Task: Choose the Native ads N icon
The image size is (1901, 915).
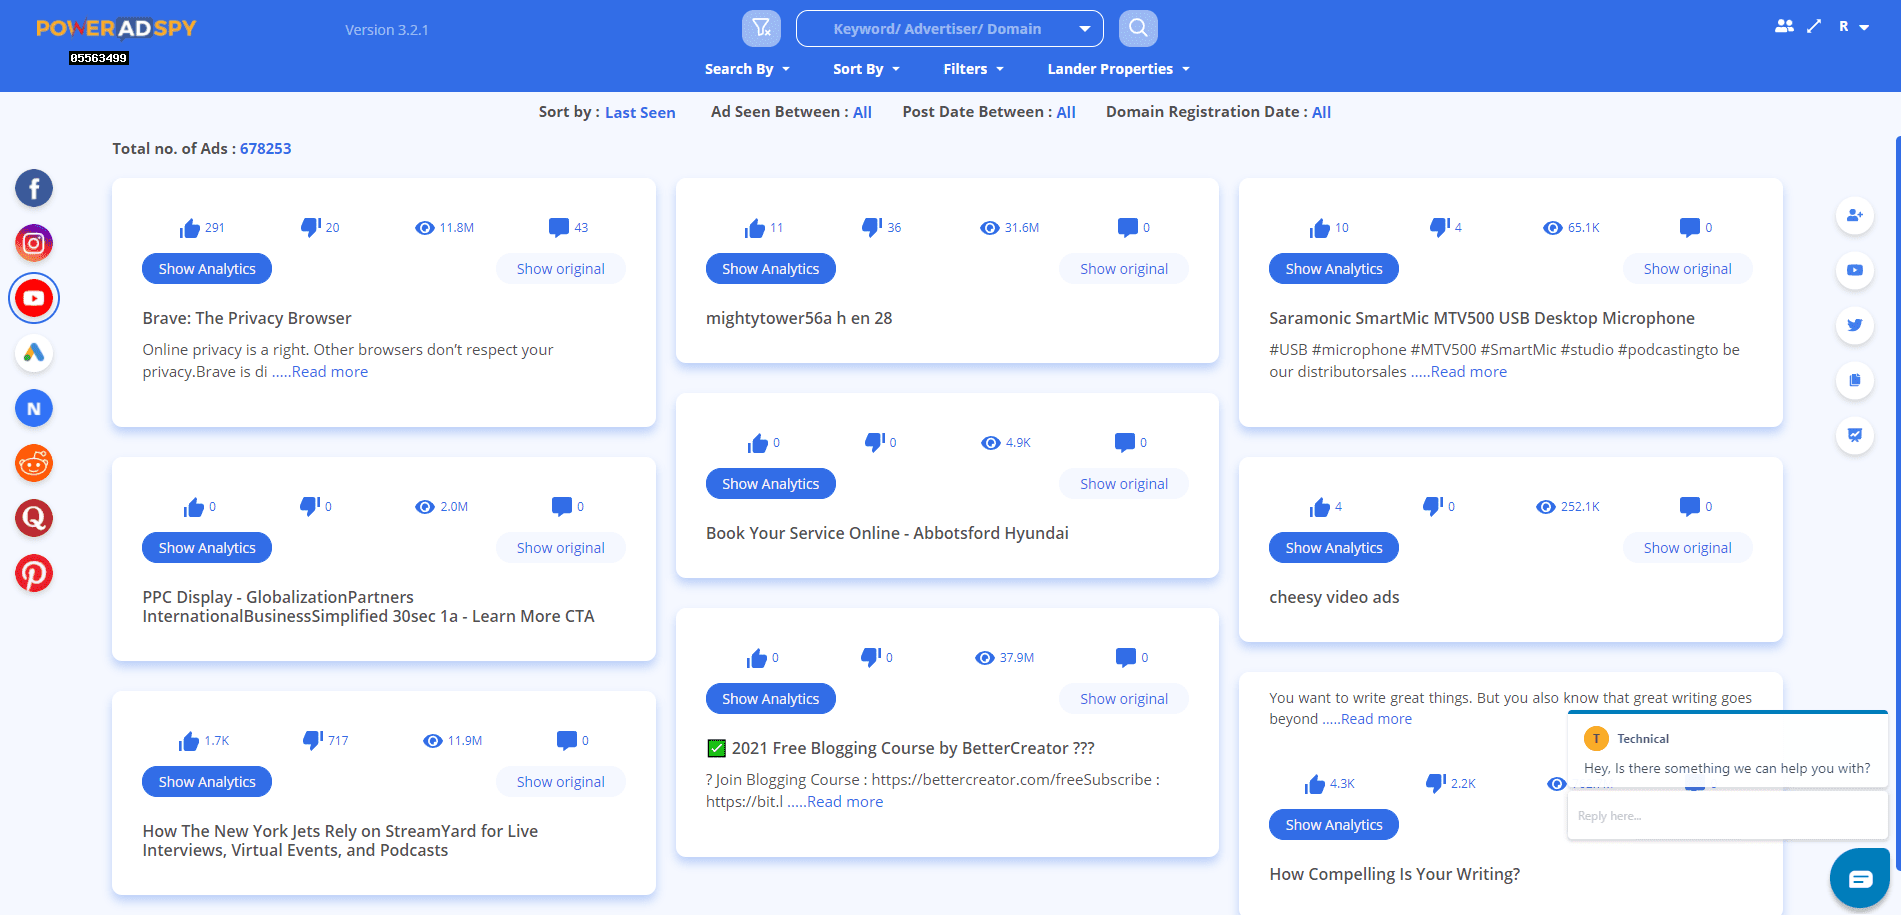Action: 34,408
